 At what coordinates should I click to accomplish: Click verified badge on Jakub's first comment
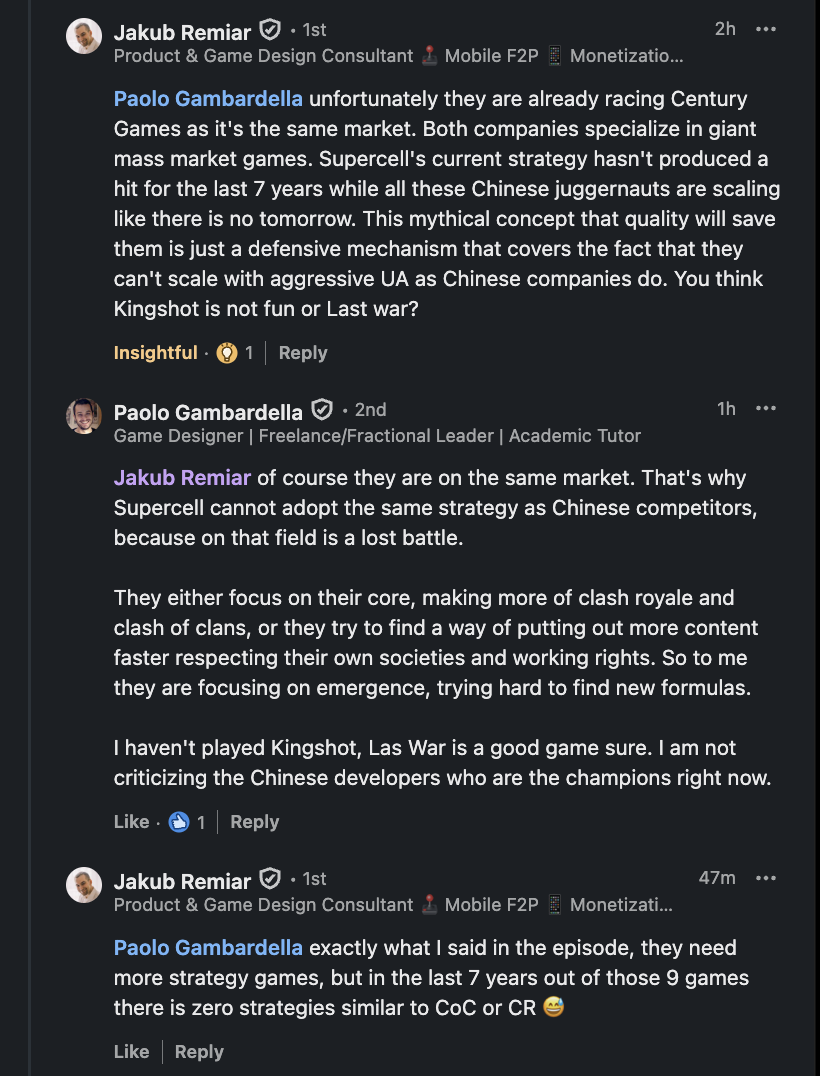click(x=269, y=30)
